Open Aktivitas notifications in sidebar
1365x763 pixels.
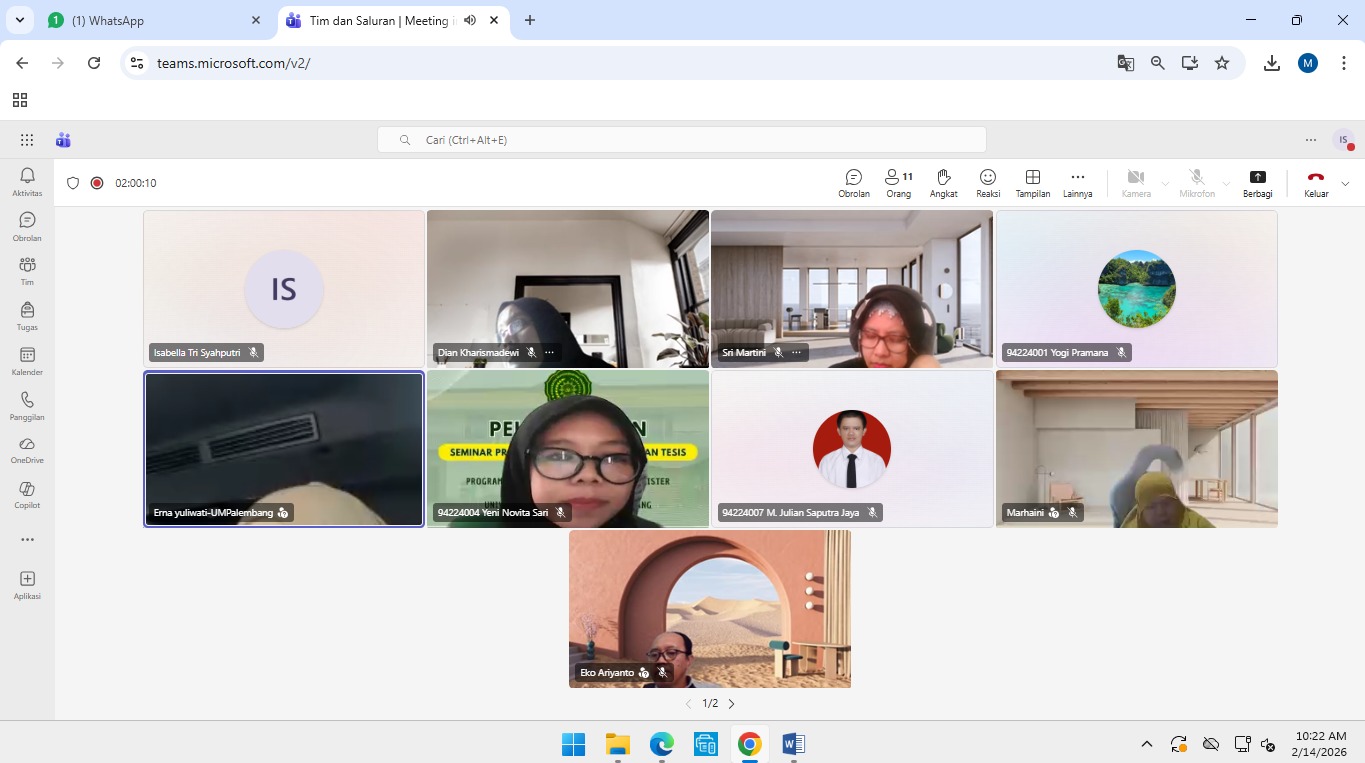pyautogui.click(x=27, y=181)
